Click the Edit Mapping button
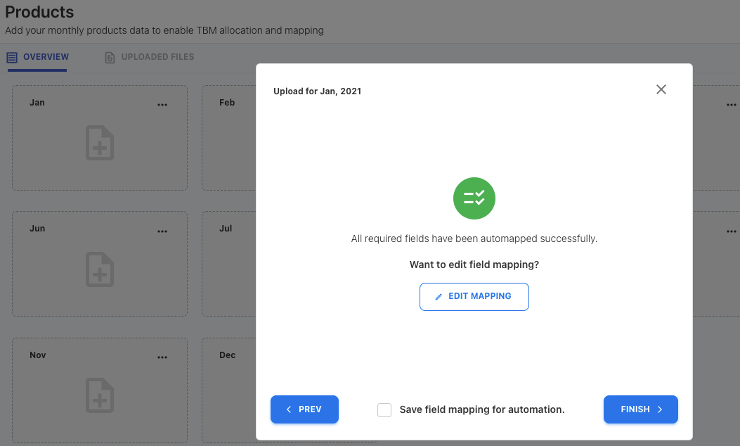 click(474, 297)
